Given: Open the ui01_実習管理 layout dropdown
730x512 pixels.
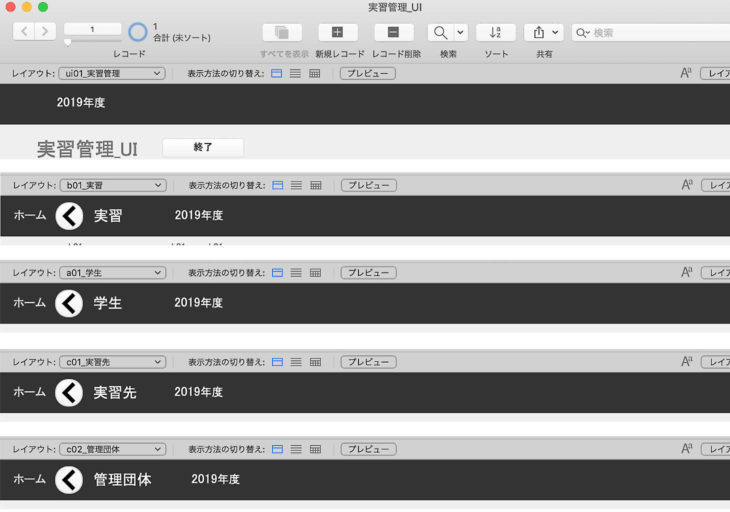Looking at the screenshot, I should (112, 74).
